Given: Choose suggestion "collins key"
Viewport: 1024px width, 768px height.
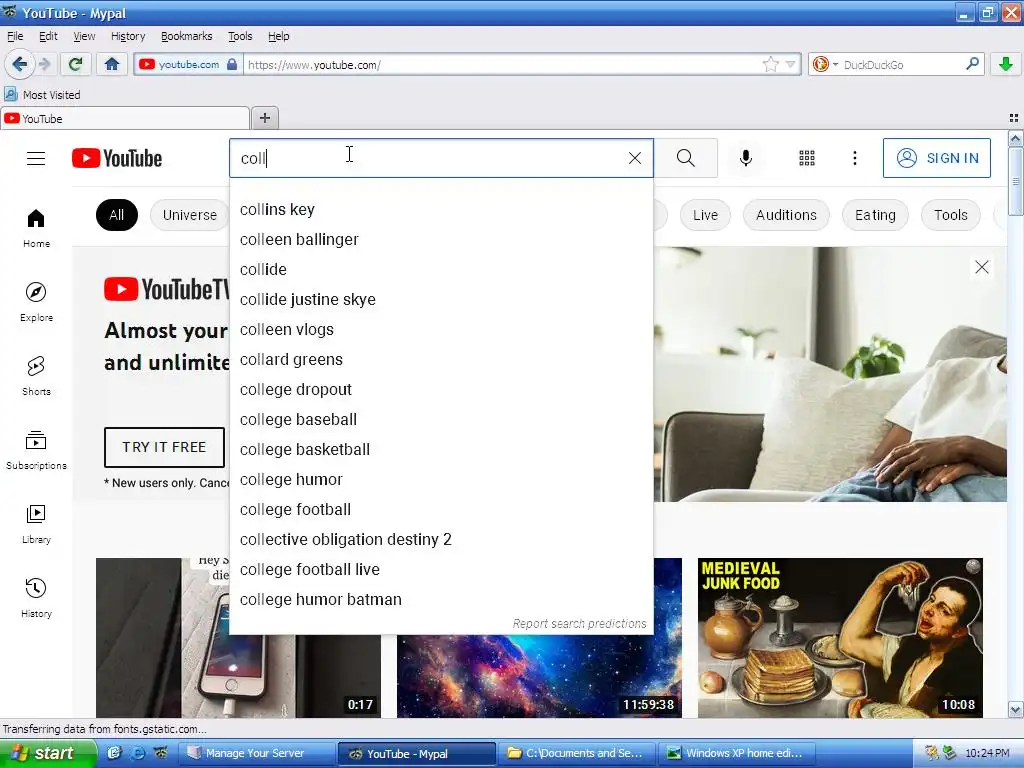Looking at the screenshot, I should point(441,210).
